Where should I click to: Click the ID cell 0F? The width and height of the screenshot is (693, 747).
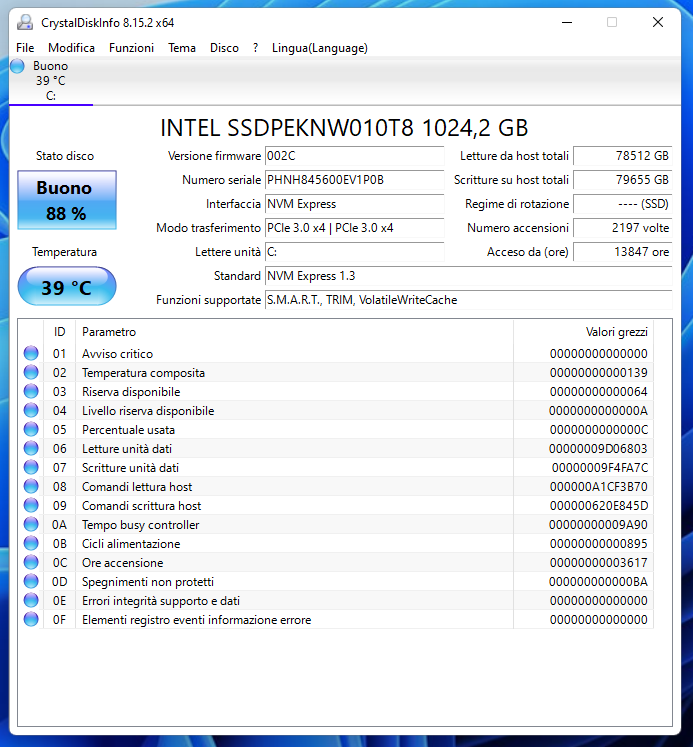[60, 620]
